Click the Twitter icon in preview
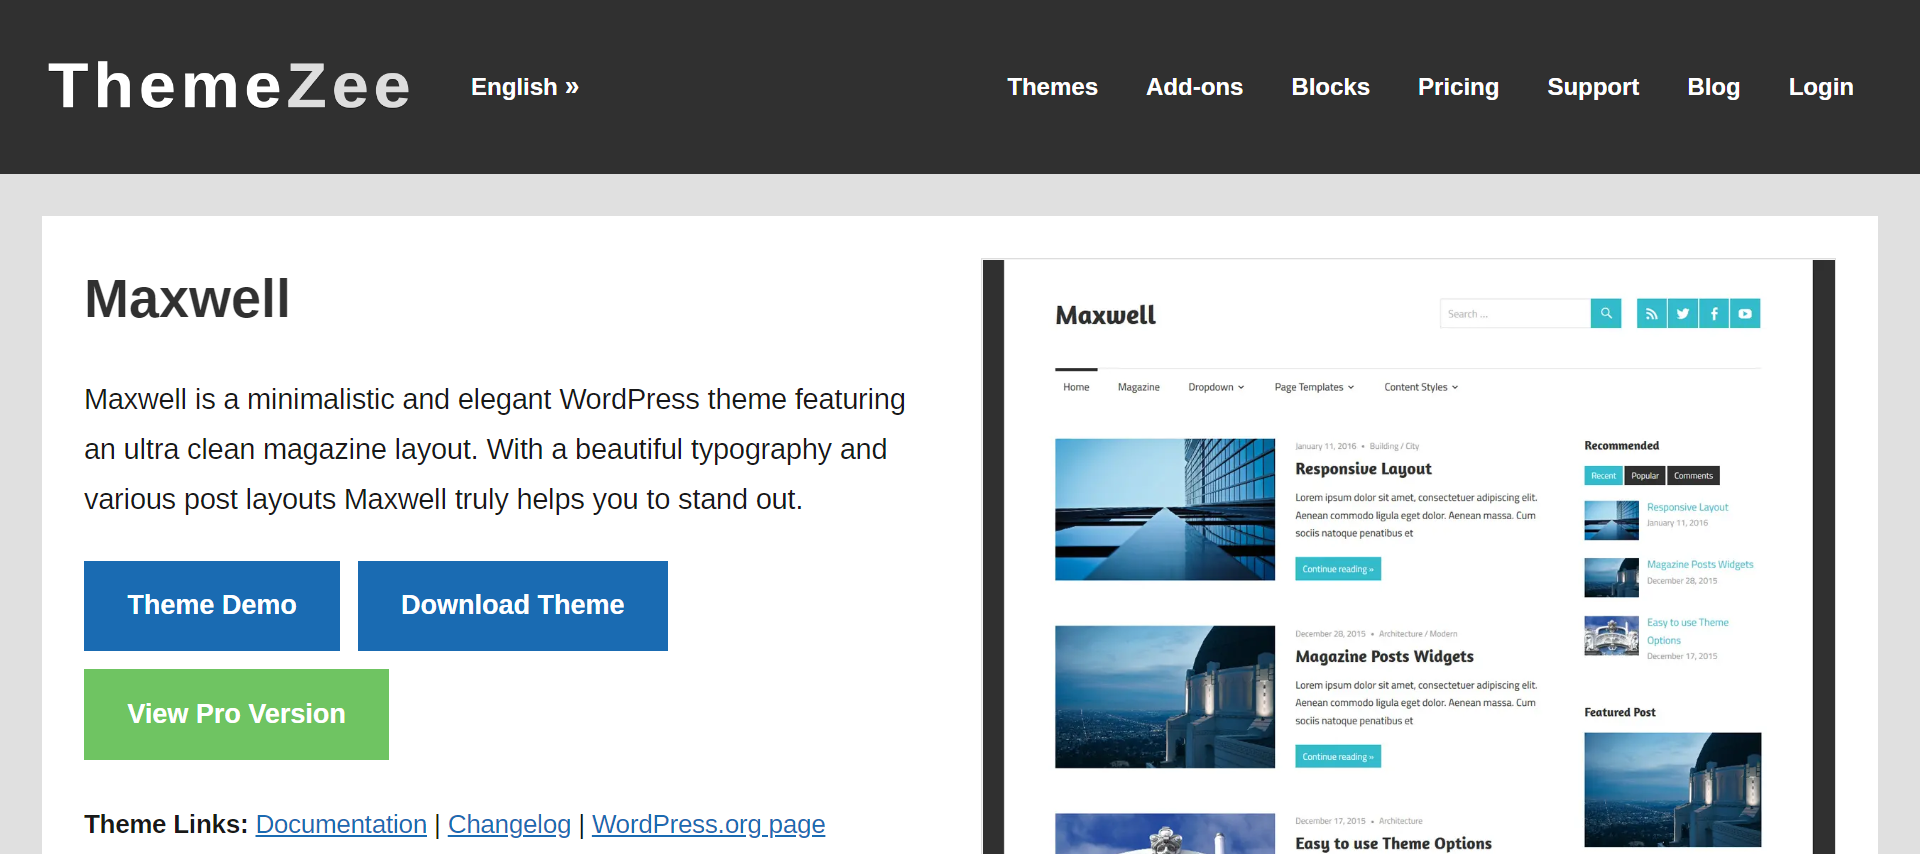Image resolution: width=1920 pixels, height=854 pixels. coord(1683,314)
